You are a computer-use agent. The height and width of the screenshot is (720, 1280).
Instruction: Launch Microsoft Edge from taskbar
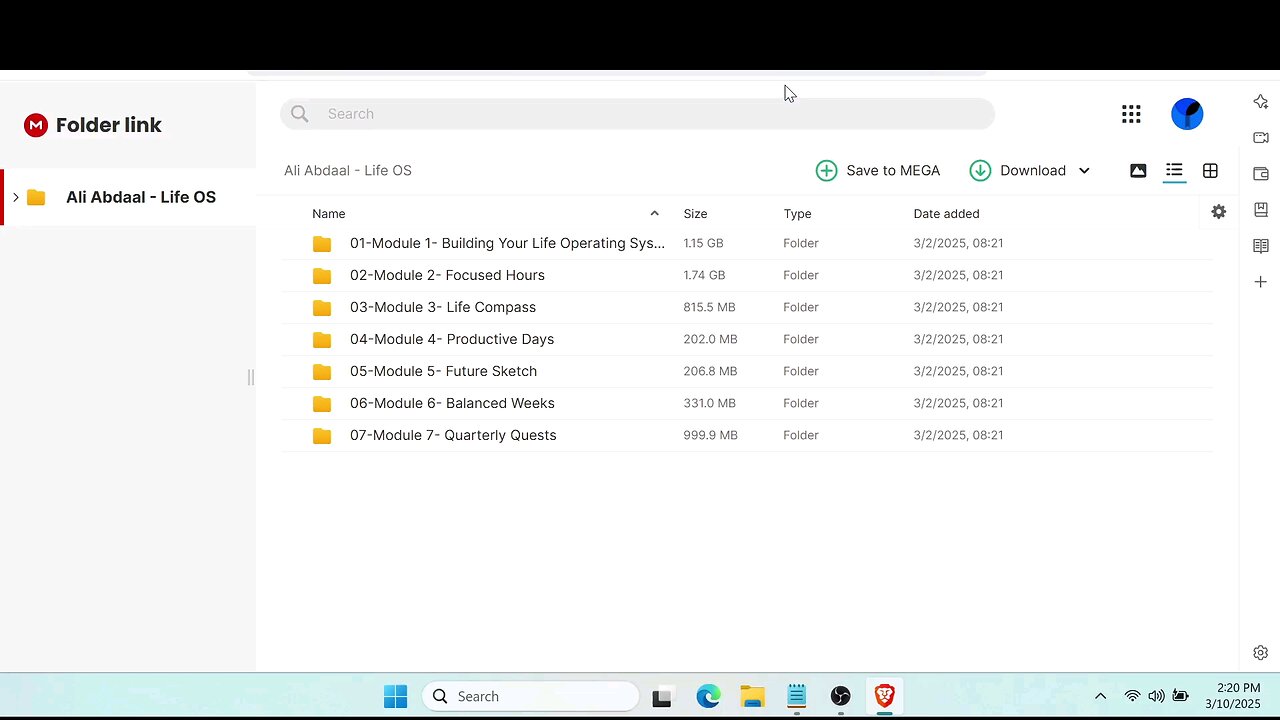tap(708, 697)
